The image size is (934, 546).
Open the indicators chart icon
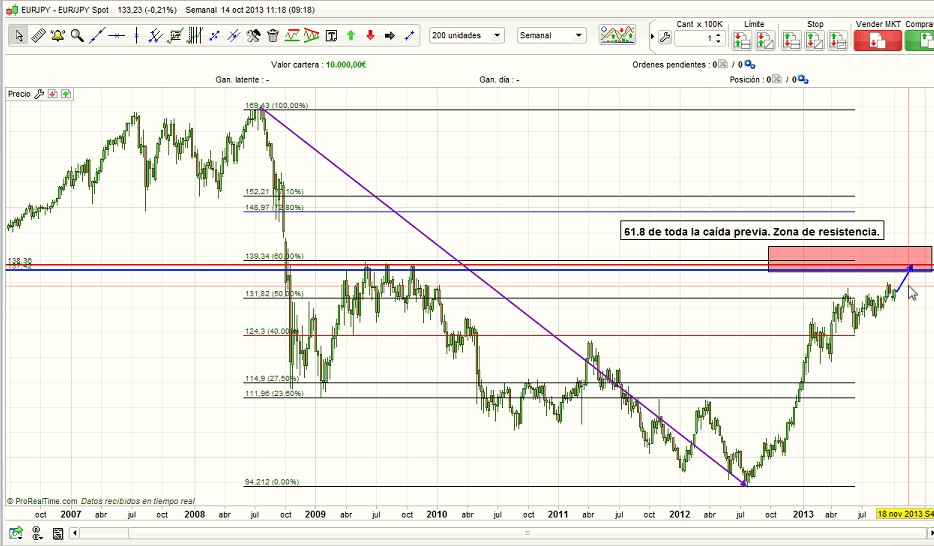coord(617,35)
